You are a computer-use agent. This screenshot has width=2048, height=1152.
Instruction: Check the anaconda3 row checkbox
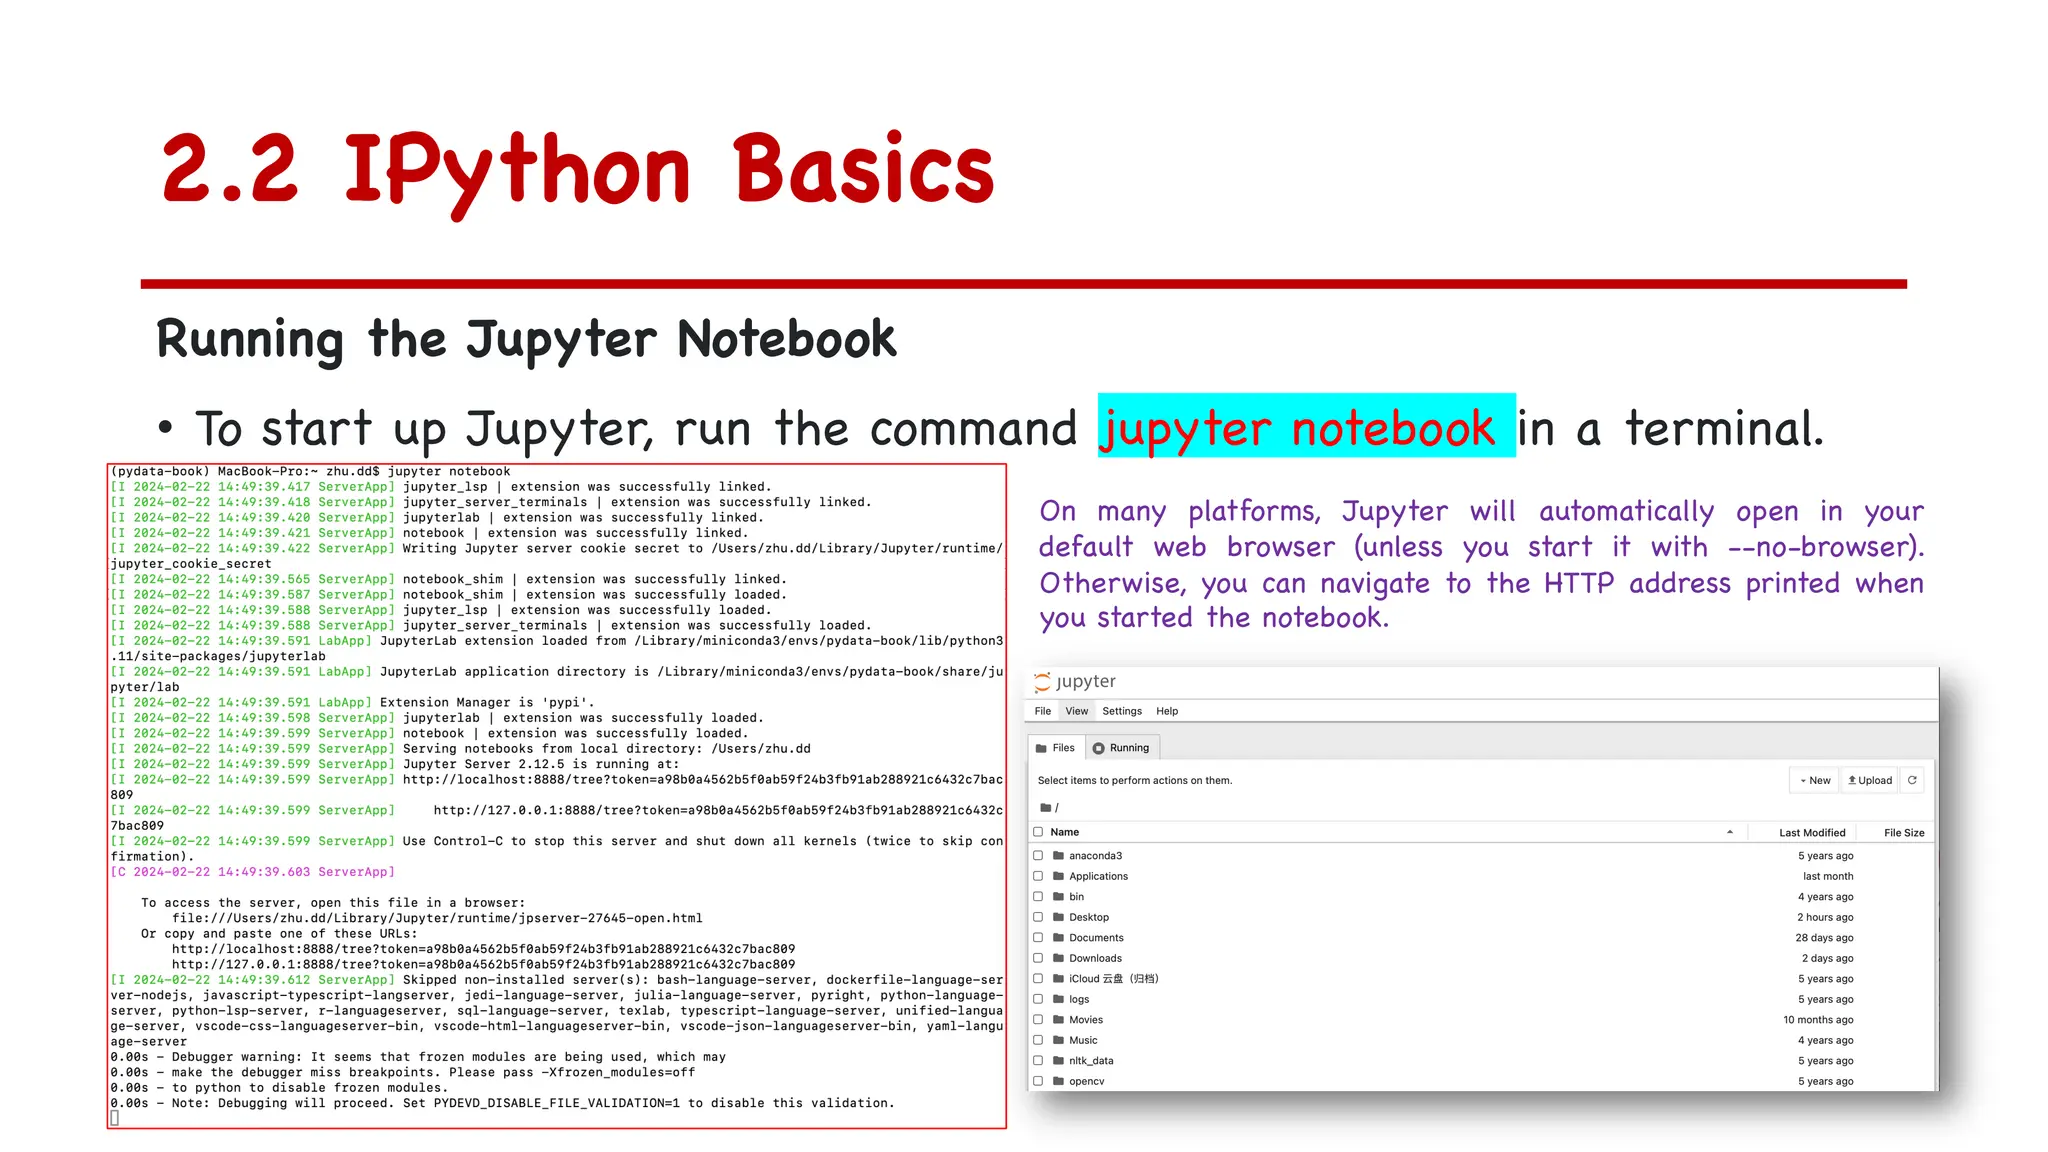tap(1038, 855)
